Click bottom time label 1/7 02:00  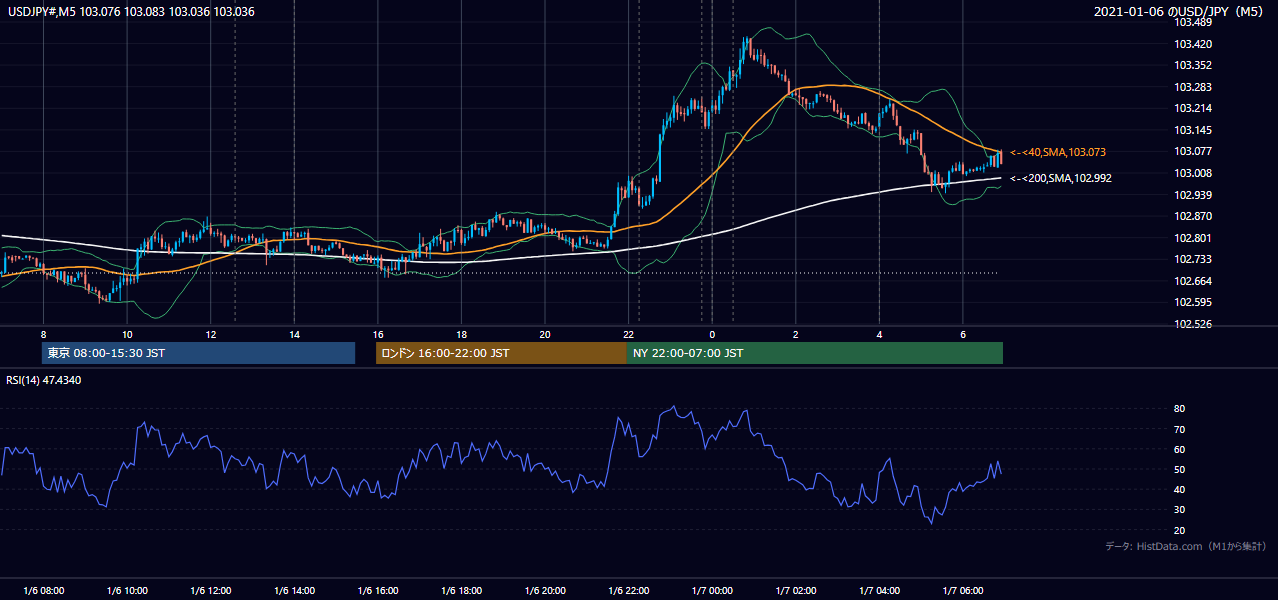795,591
